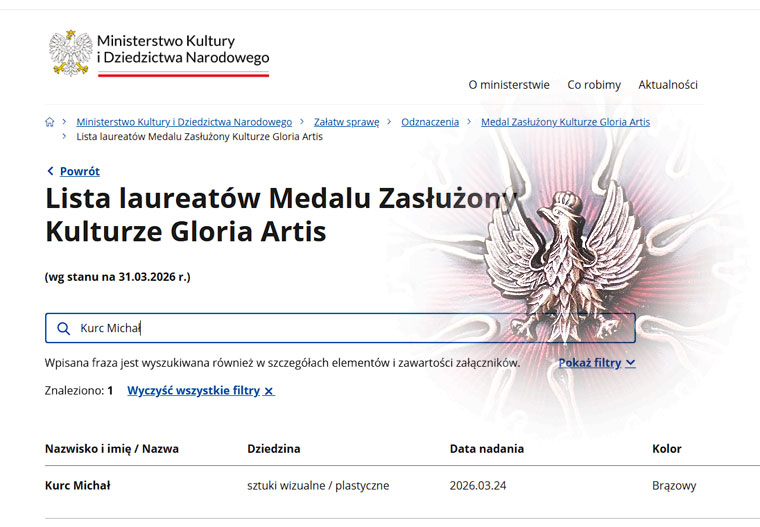Click the Nazwisko i imię column header
This screenshot has height=527, width=760.
pos(112,449)
